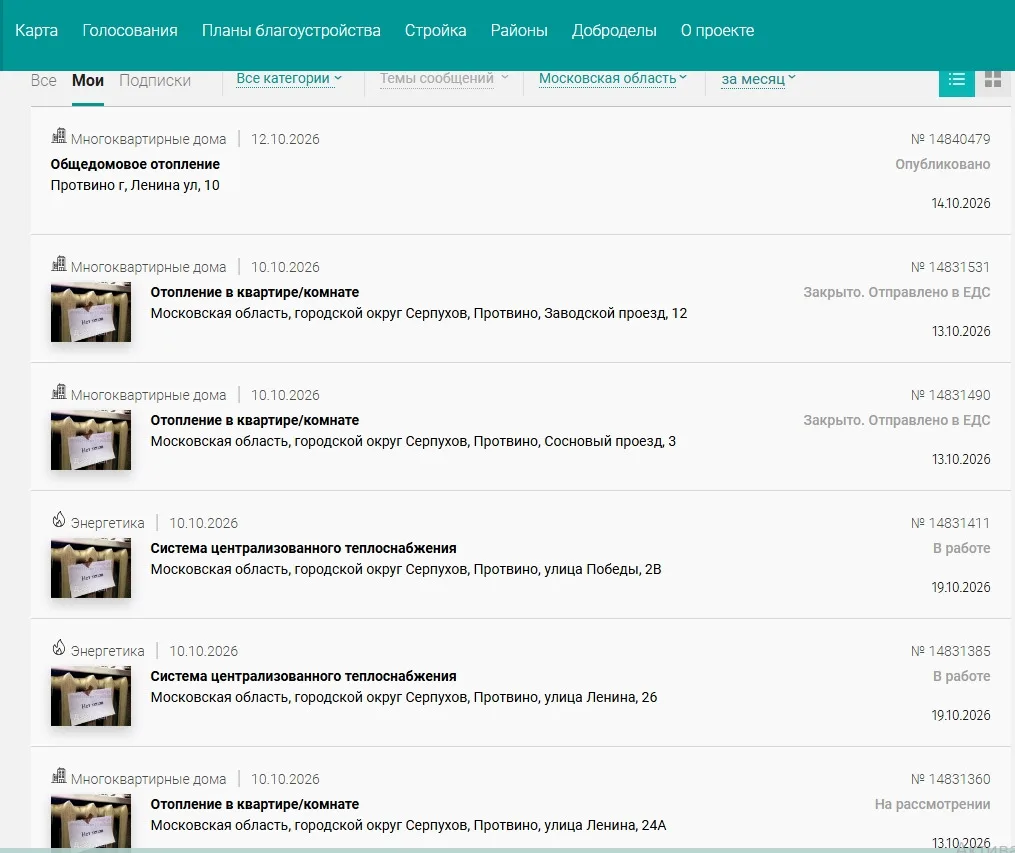
Task: Click flame energy icon for report 14831411
Action: pos(59,520)
